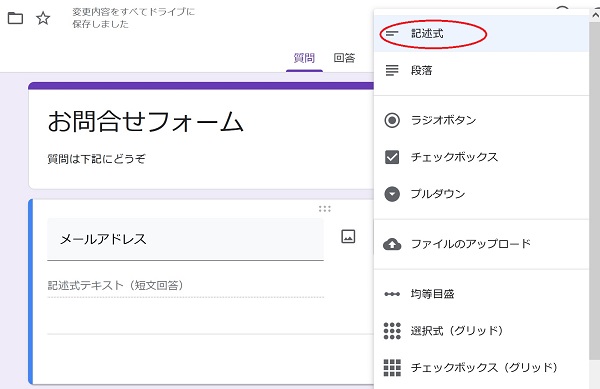Pick 選択式（グリッド） option
The width and height of the screenshot is (600, 389).
481,331
